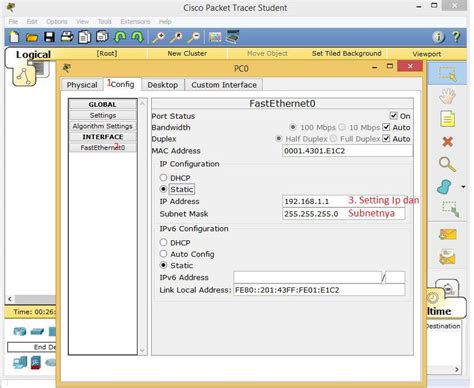Select the server device icon at bottom
474x388 pixels.
pyautogui.click(x=36, y=363)
